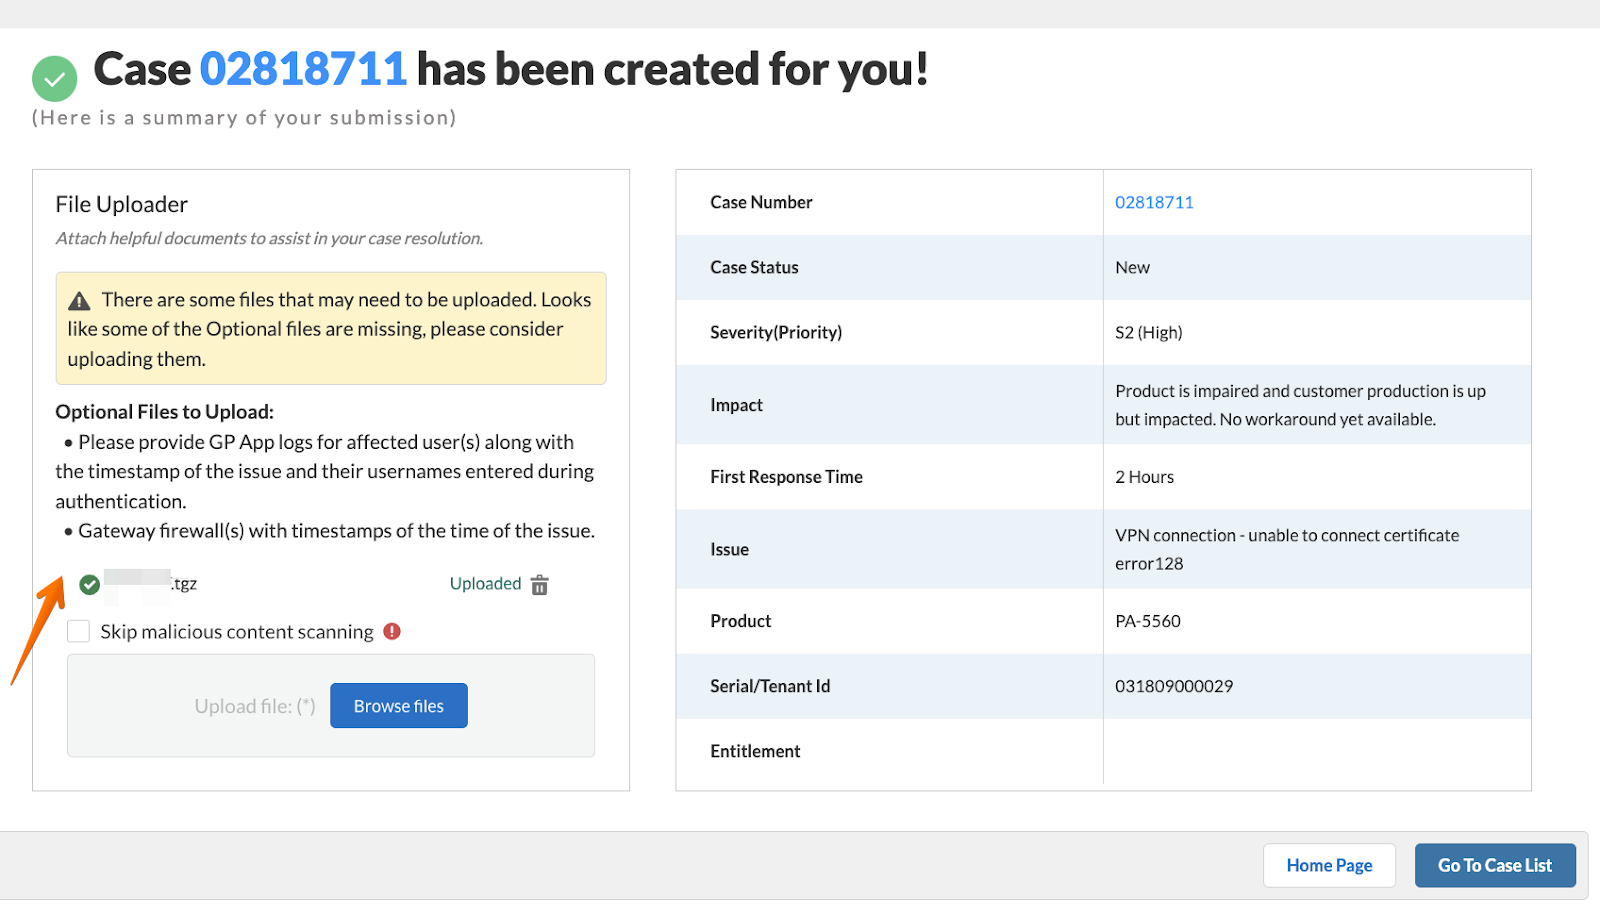
Task: Go to the Home Page
Action: pyautogui.click(x=1328, y=865)
